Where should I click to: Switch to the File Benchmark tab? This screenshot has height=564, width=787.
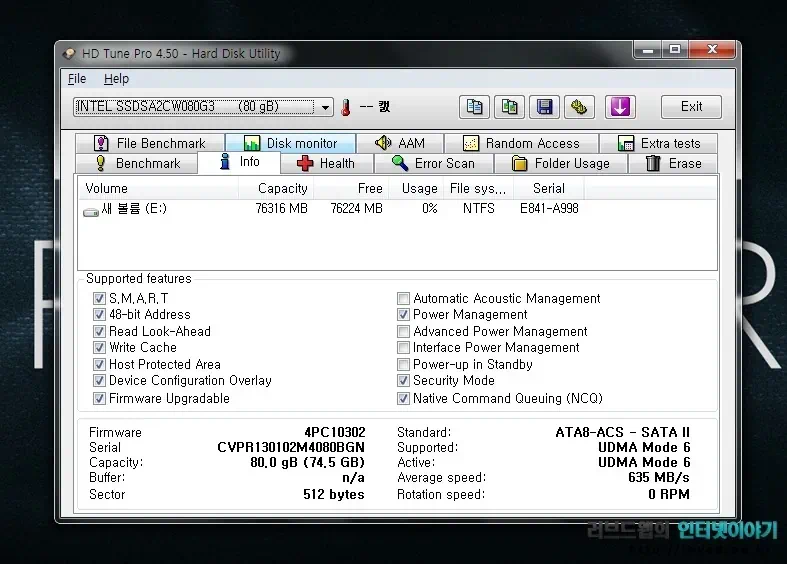pyautogui.click(x=150, y=144)
